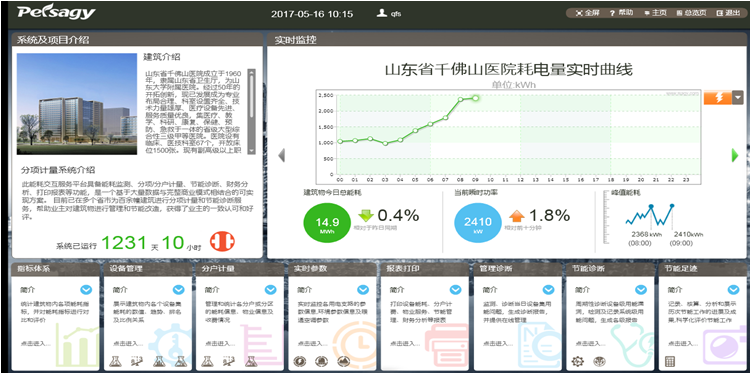This screenshot has height=374, width=751.
Task: Click 点击进入 in the 指标体系 card
Action: click(35, 344)
